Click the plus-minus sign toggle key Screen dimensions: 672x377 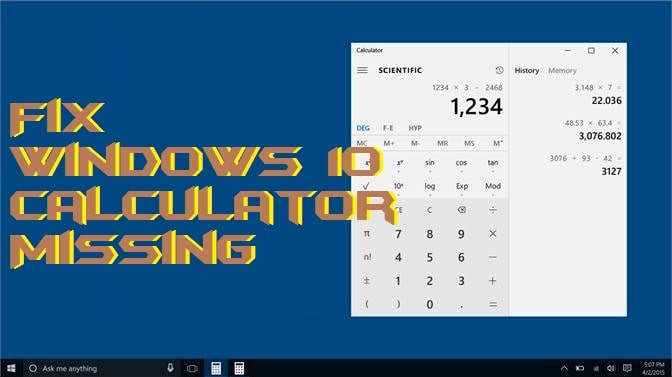tap(366, 281)
